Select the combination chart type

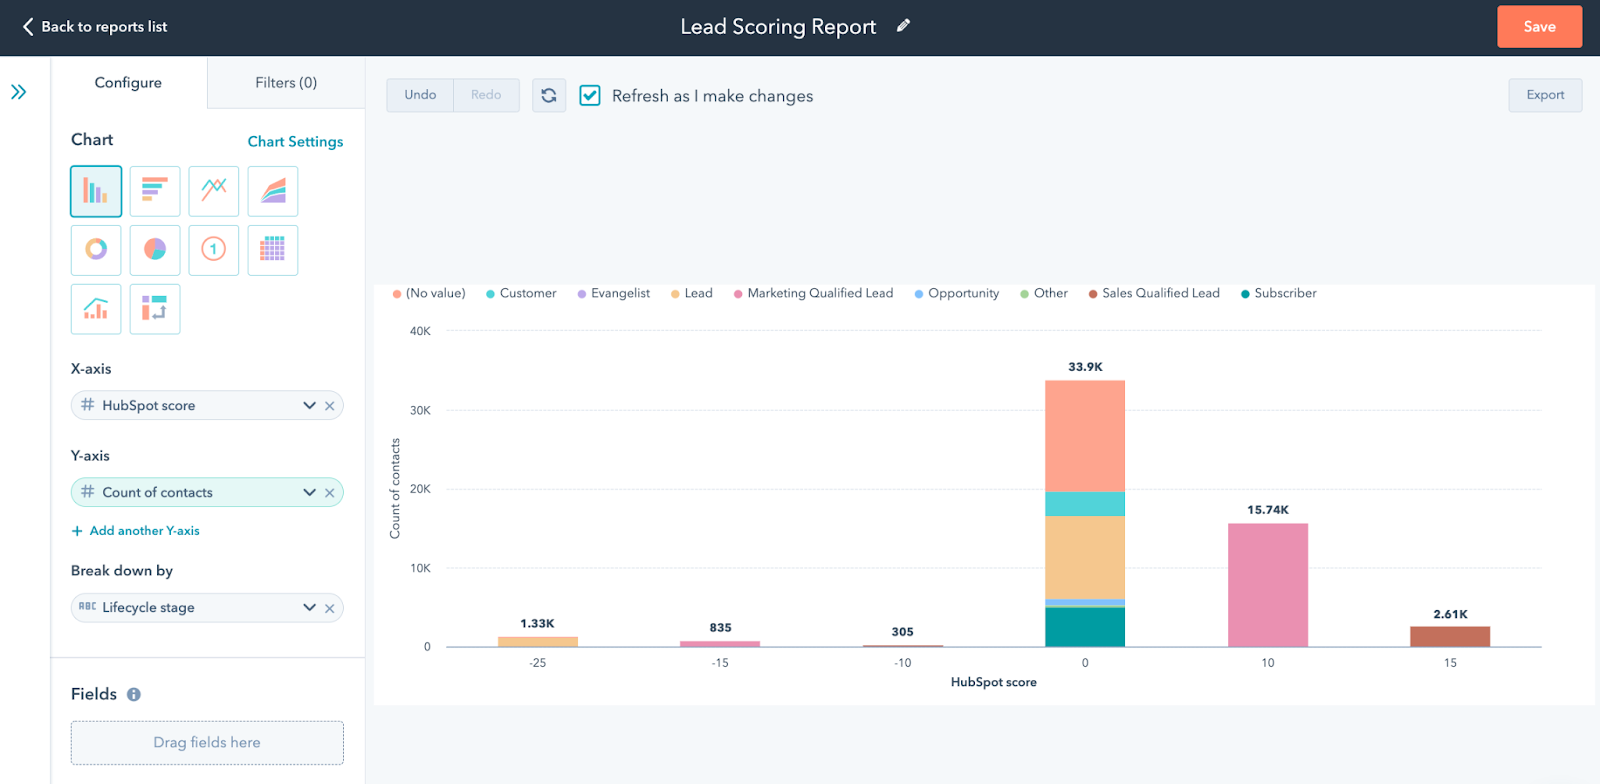[96, 309]
